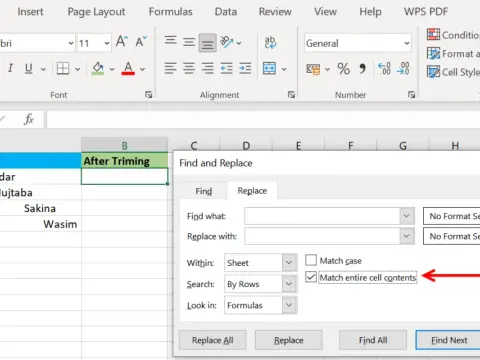Expand borders options arrow

pyautogui.click(x=78, y=69)
